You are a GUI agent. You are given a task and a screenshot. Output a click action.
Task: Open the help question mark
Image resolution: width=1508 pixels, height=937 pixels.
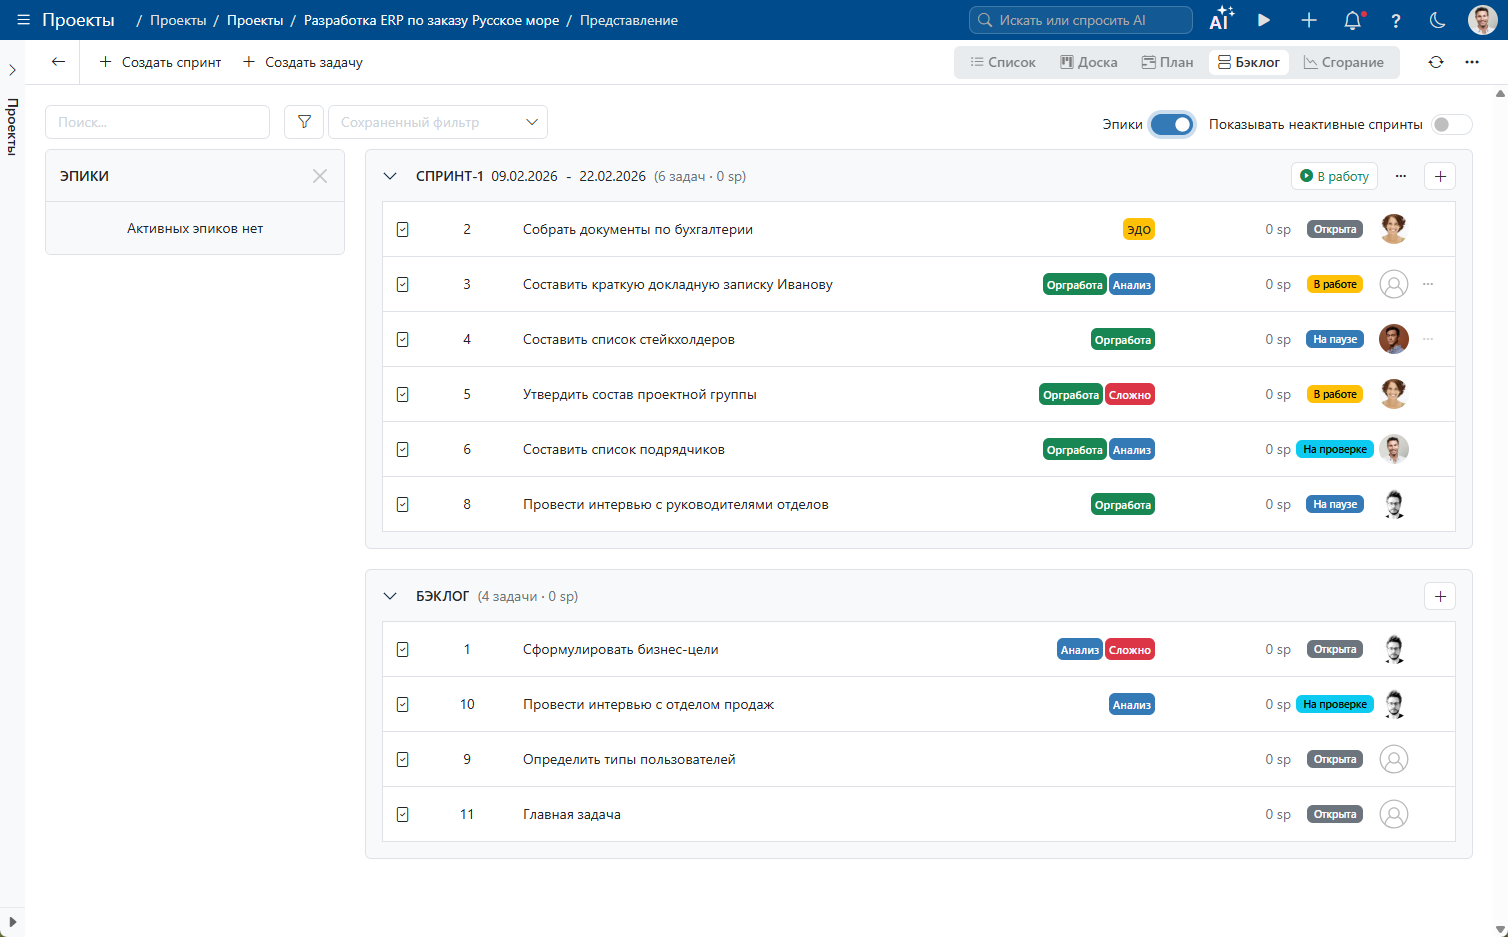tap(1396, 20)
